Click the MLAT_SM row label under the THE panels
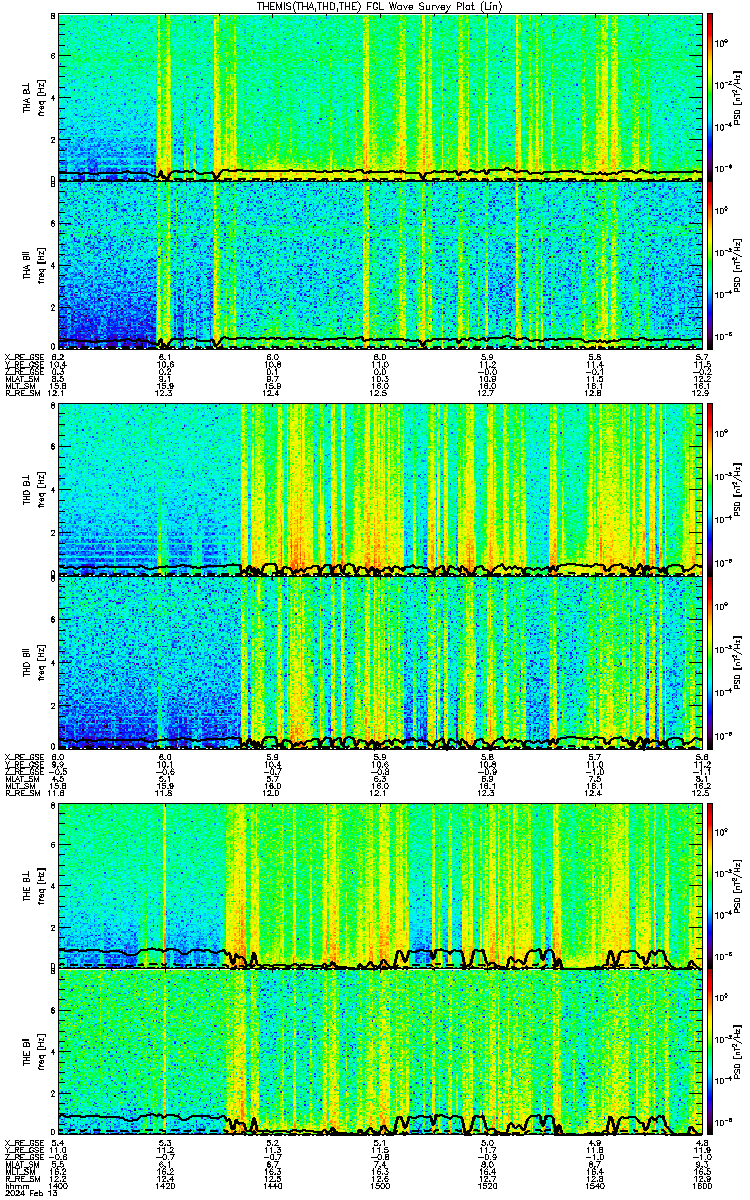Image resolution: width=750 pixels, height=1200 pixels. tap(21, 1164)
